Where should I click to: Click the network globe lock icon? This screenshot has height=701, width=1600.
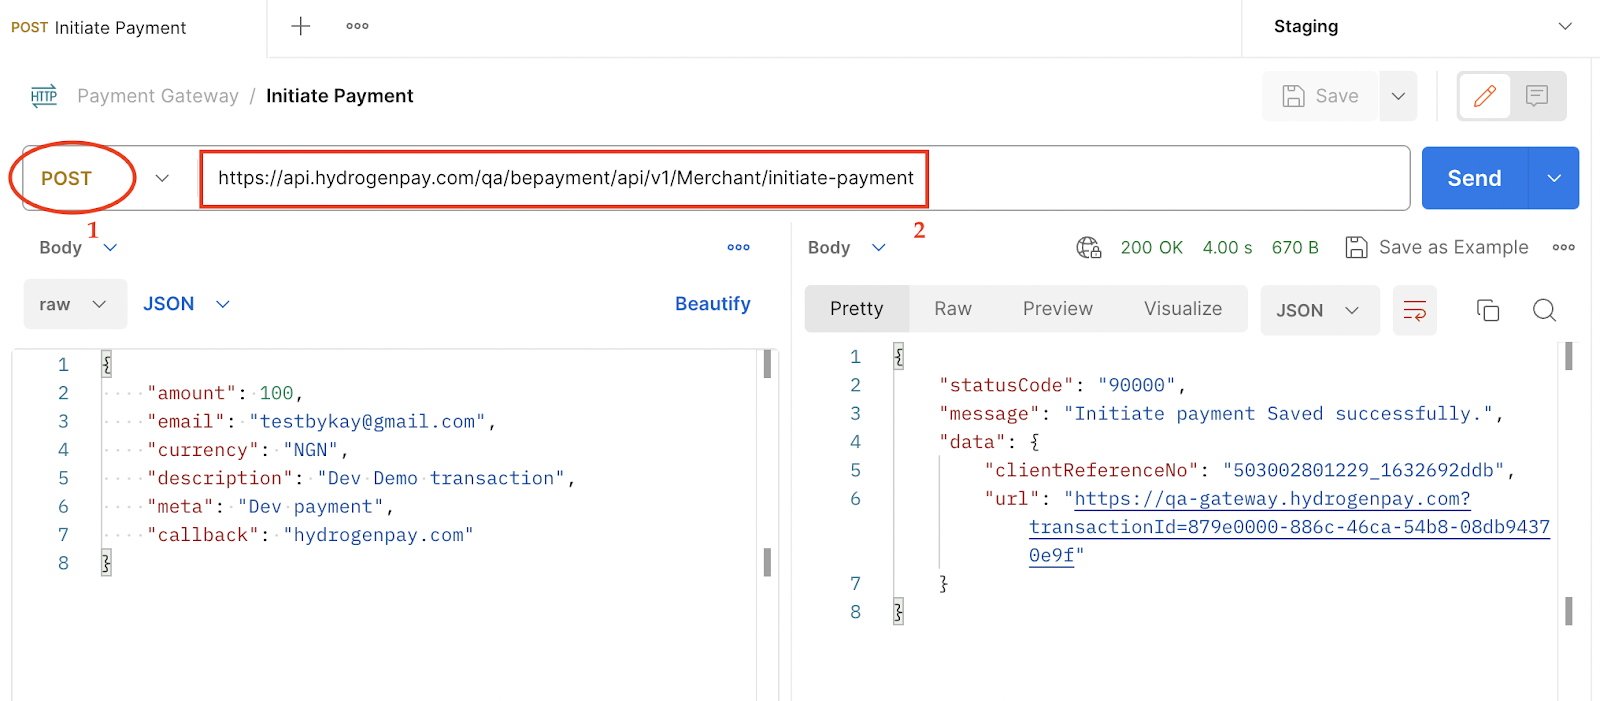(1088, 247)
